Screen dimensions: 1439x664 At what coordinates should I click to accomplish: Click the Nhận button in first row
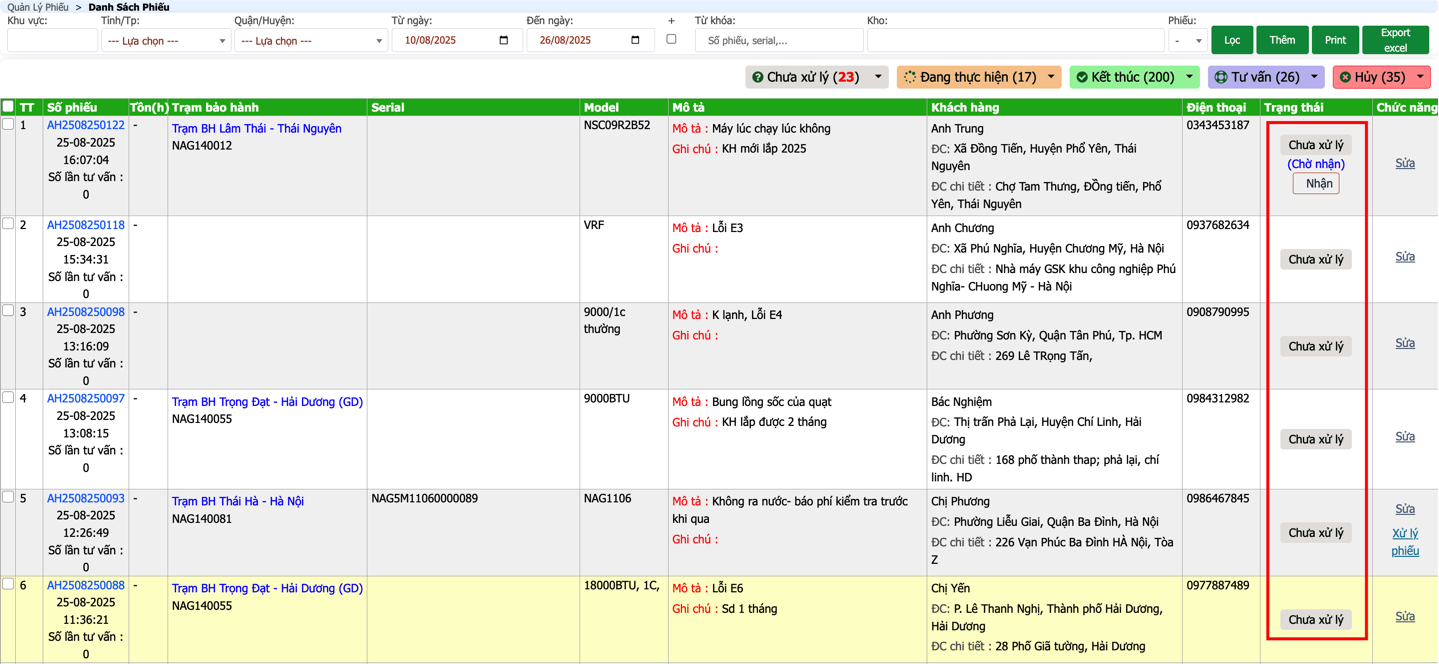pos(1318,184)
